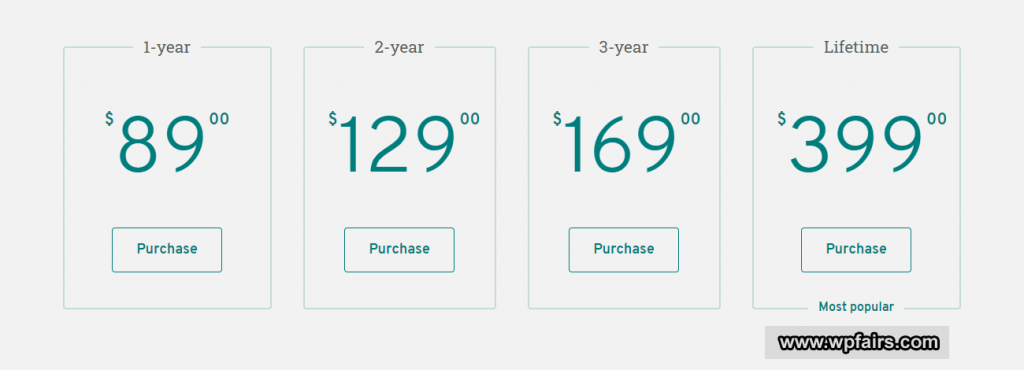Click the 1-year plan heading
The width and height of the screenshot is (1024, 370).
click(x=167, y=48)
